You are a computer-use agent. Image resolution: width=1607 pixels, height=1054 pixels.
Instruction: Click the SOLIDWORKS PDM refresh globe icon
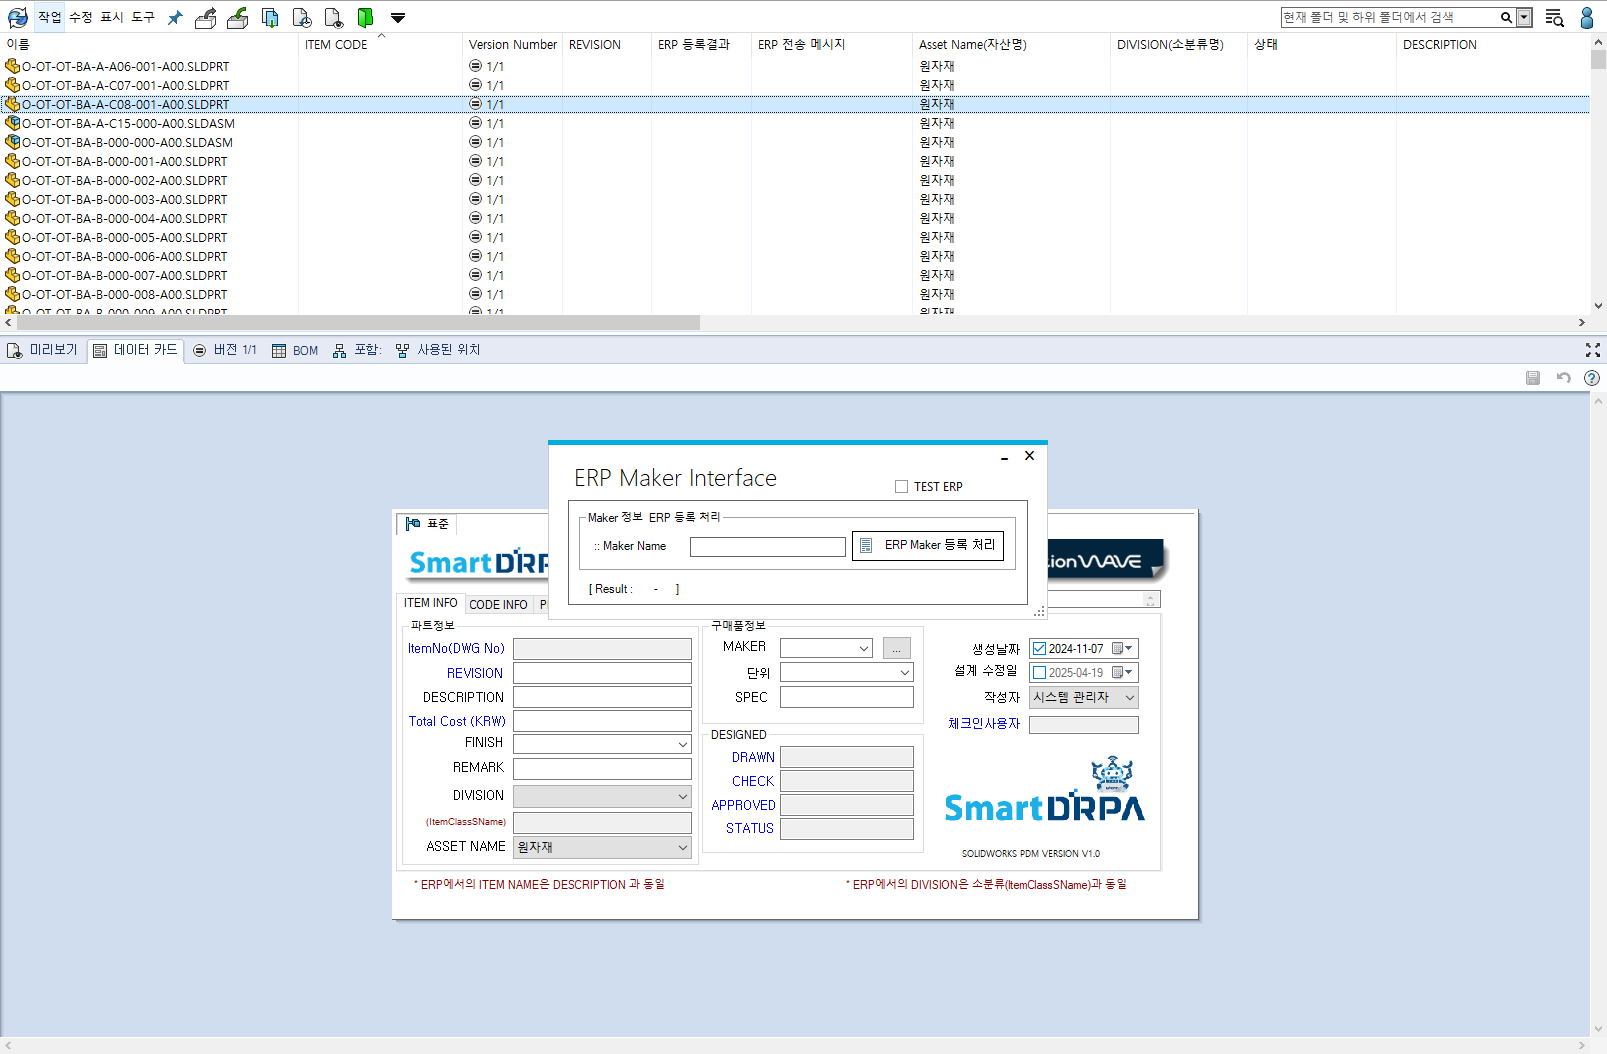pos(17,17)
